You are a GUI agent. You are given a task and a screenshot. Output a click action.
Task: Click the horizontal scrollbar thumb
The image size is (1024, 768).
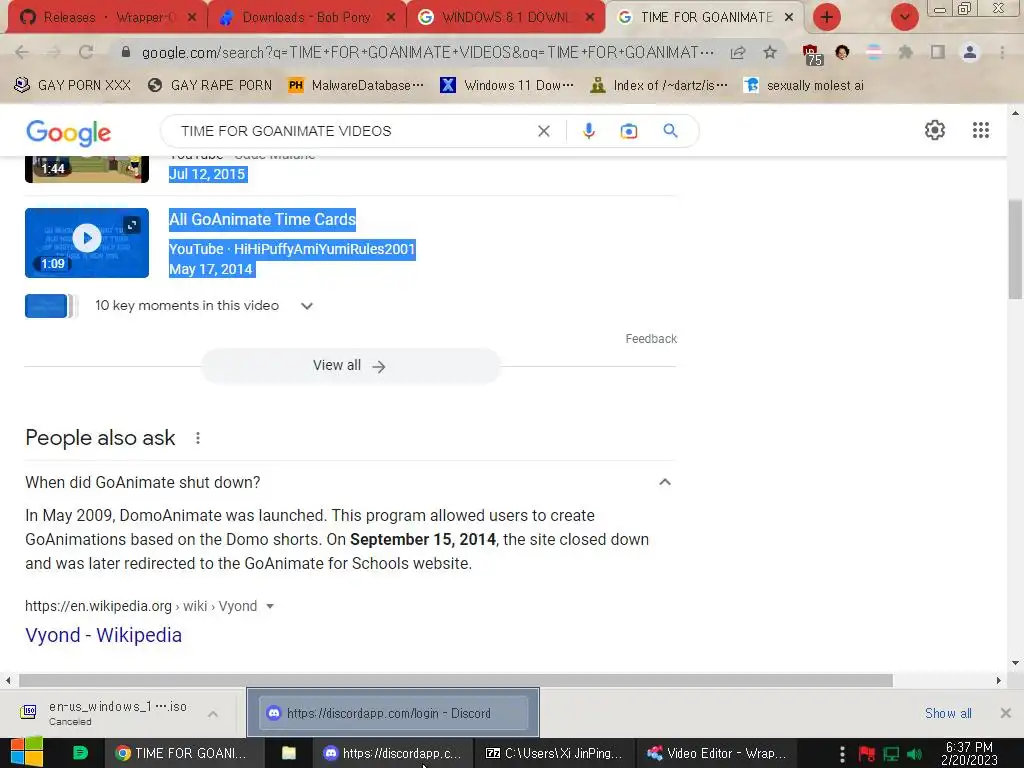[455, 680]
